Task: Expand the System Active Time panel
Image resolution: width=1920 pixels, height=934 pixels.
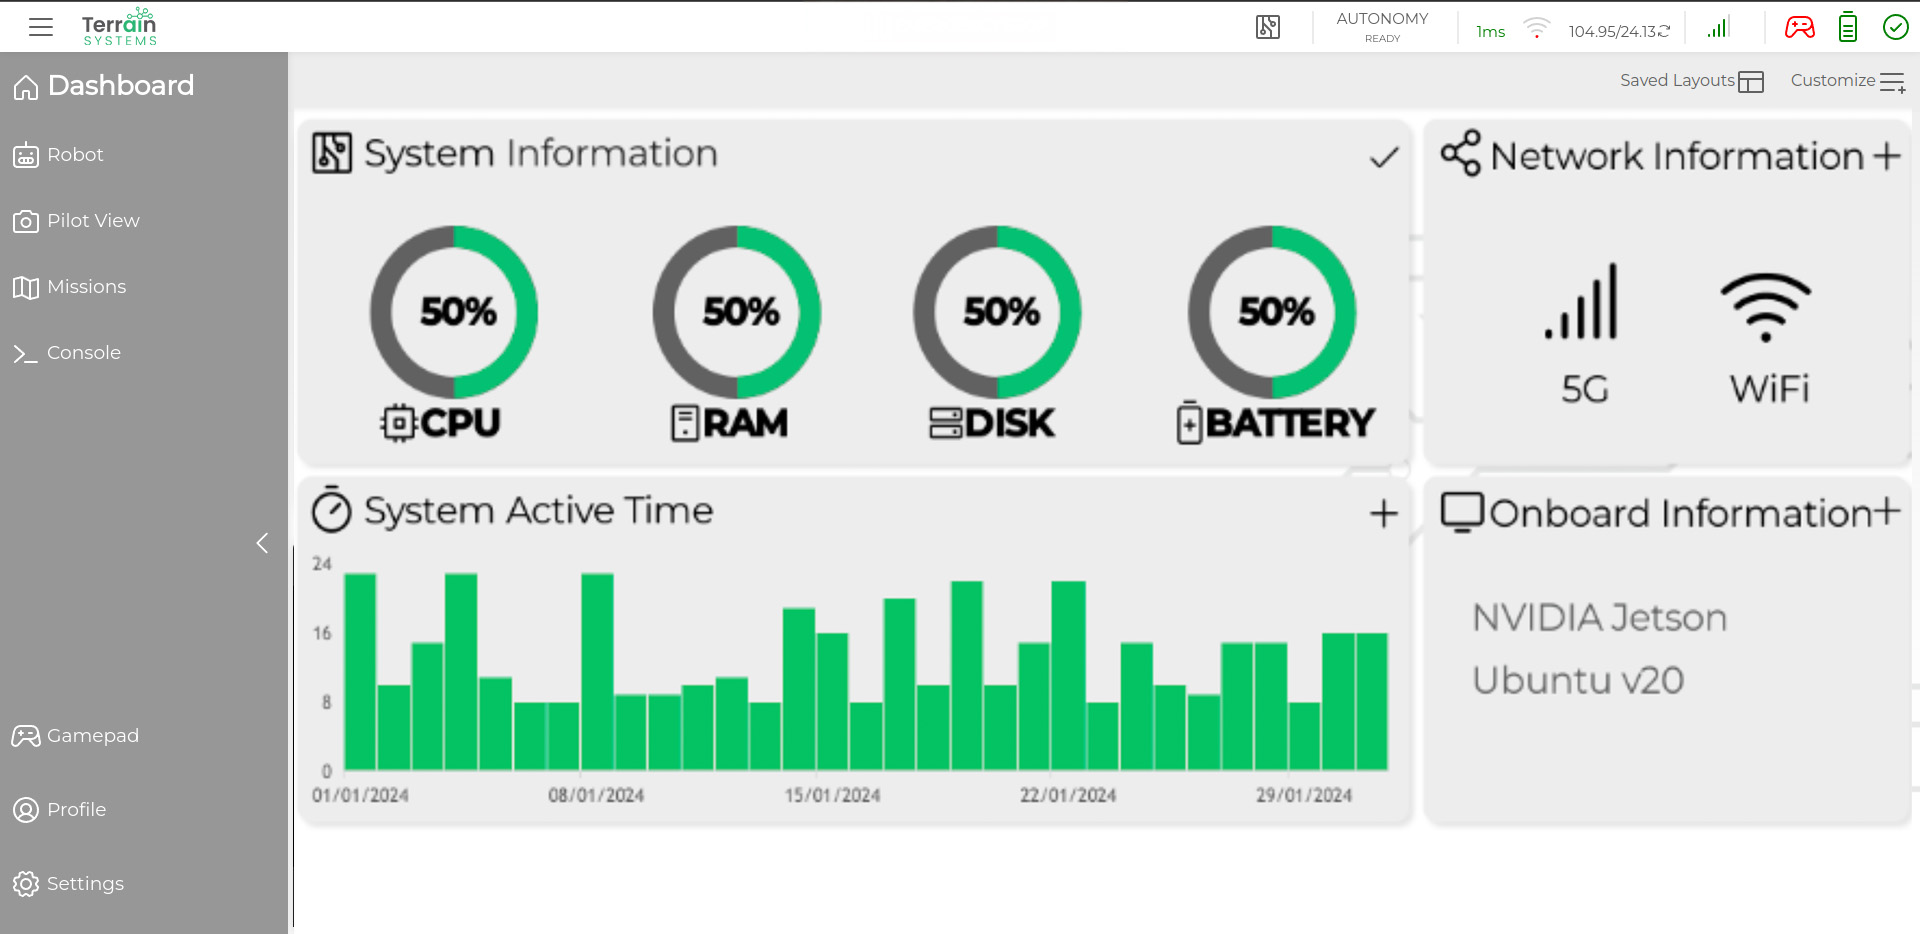Action: (1383, 513)
